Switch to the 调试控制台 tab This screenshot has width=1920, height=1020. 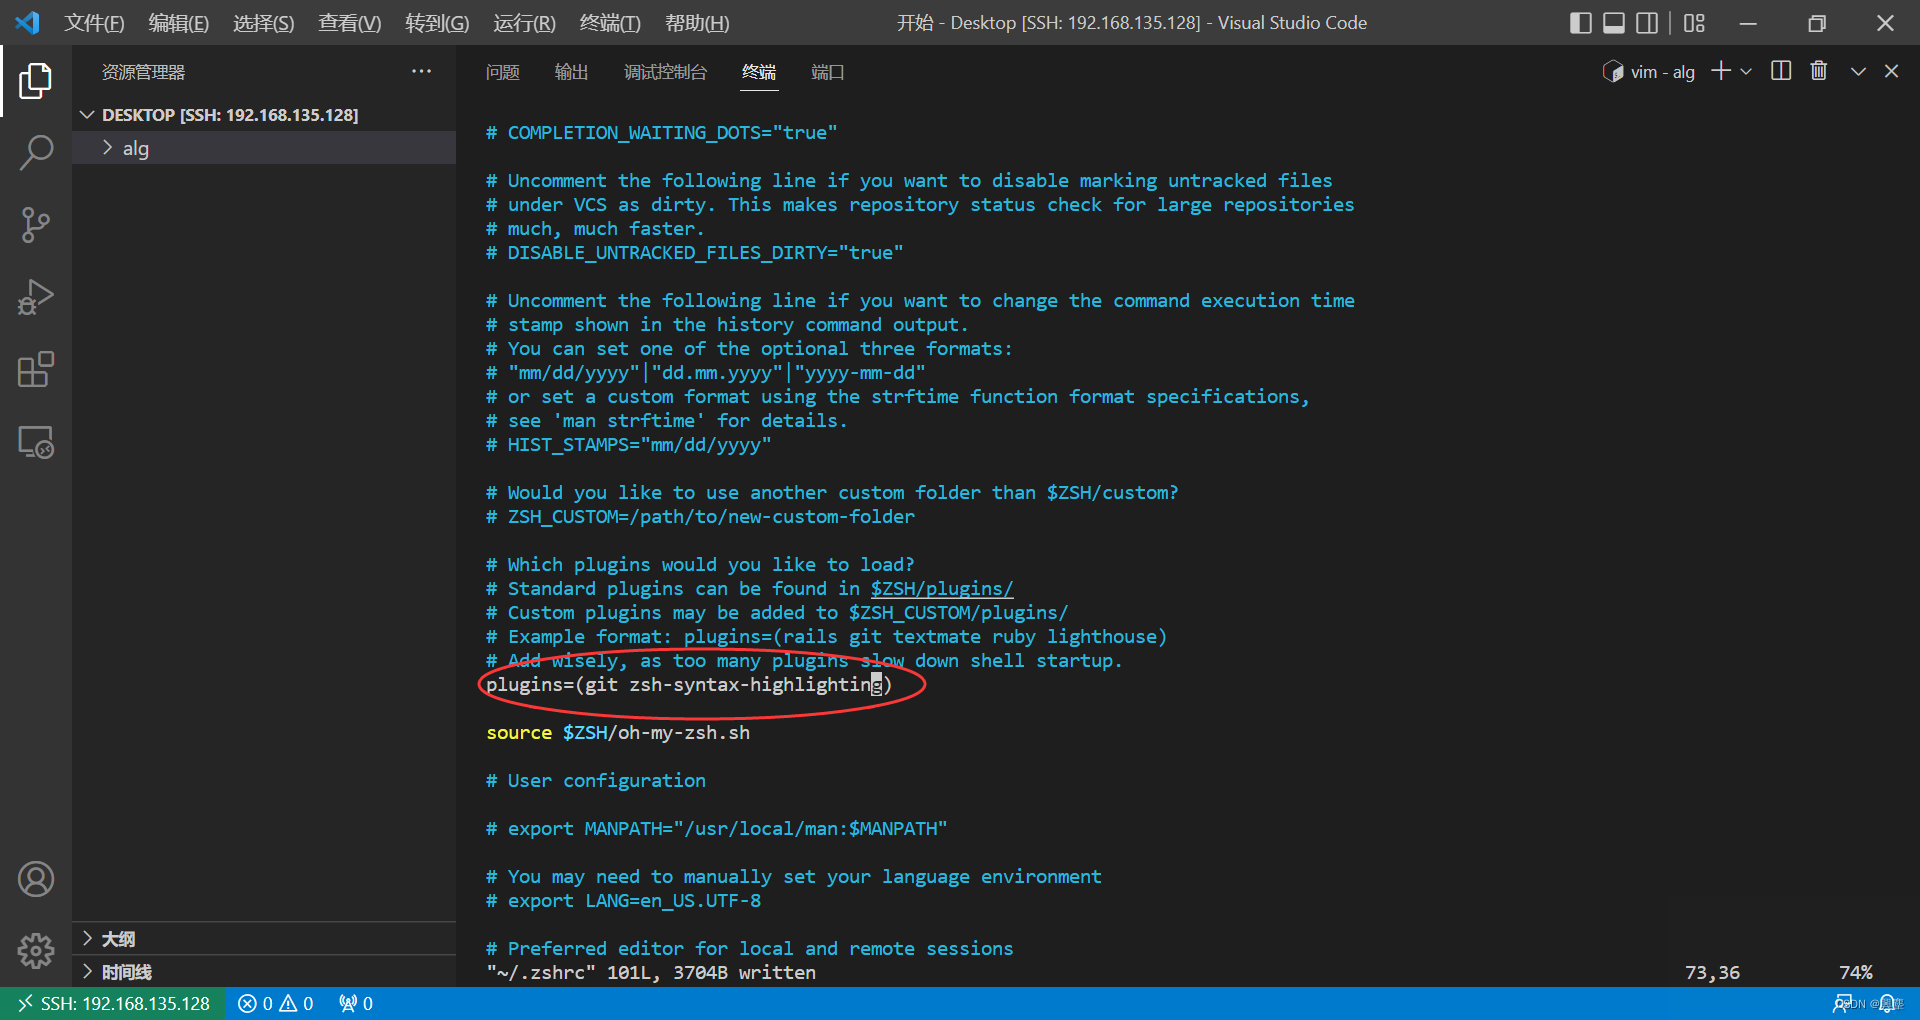pyautogui.click(x=665, y=72)
